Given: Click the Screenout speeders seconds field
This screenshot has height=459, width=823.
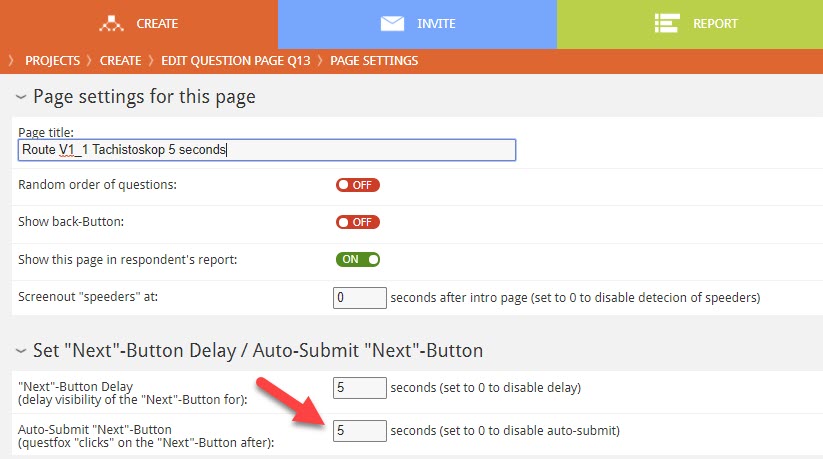Looking at the screenshot, I should [x=360, y=297].
